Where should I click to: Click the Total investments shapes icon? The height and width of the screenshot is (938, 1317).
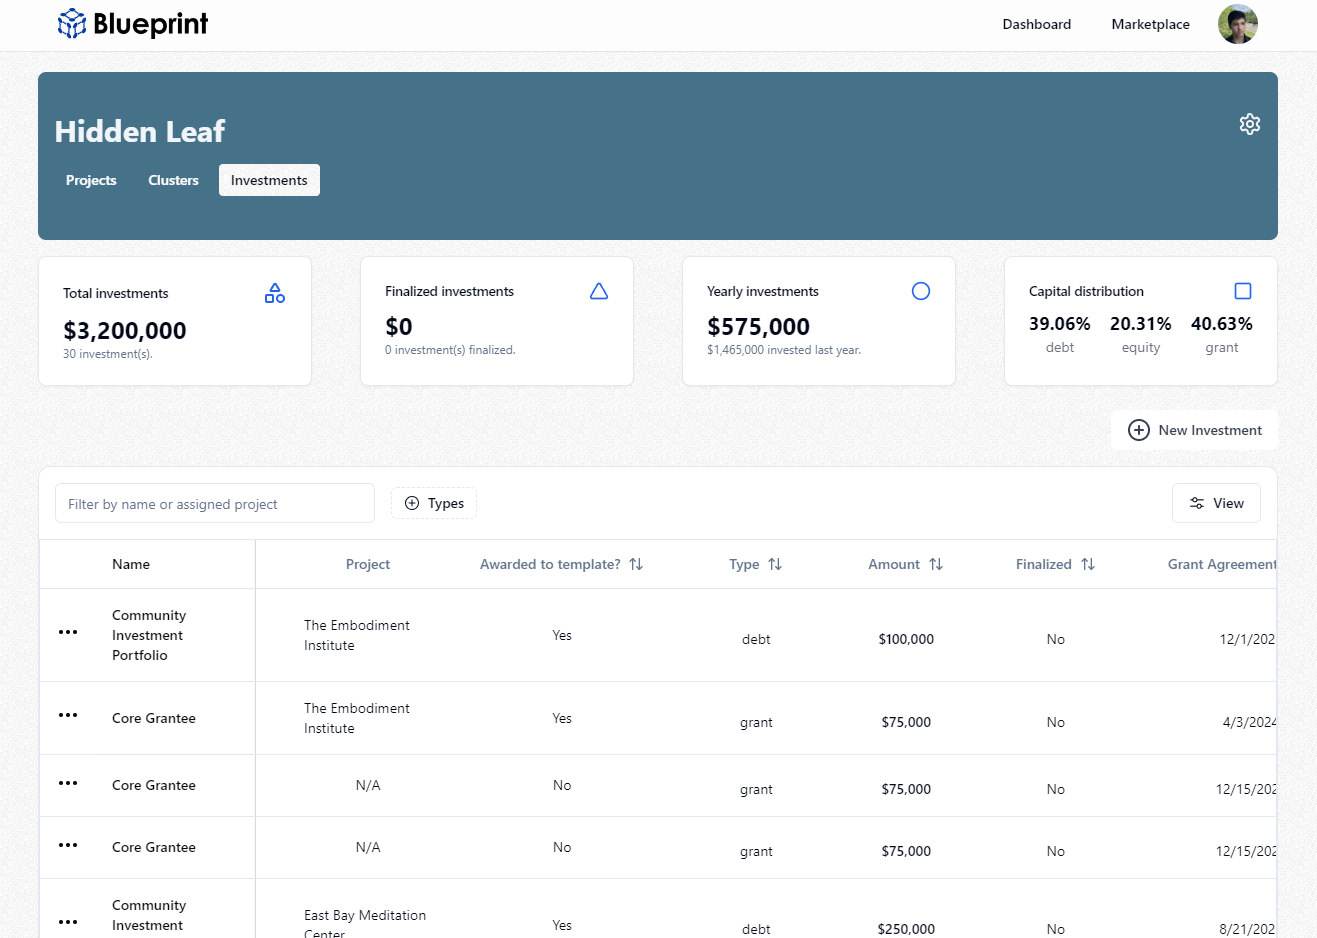tap(275, 293)
